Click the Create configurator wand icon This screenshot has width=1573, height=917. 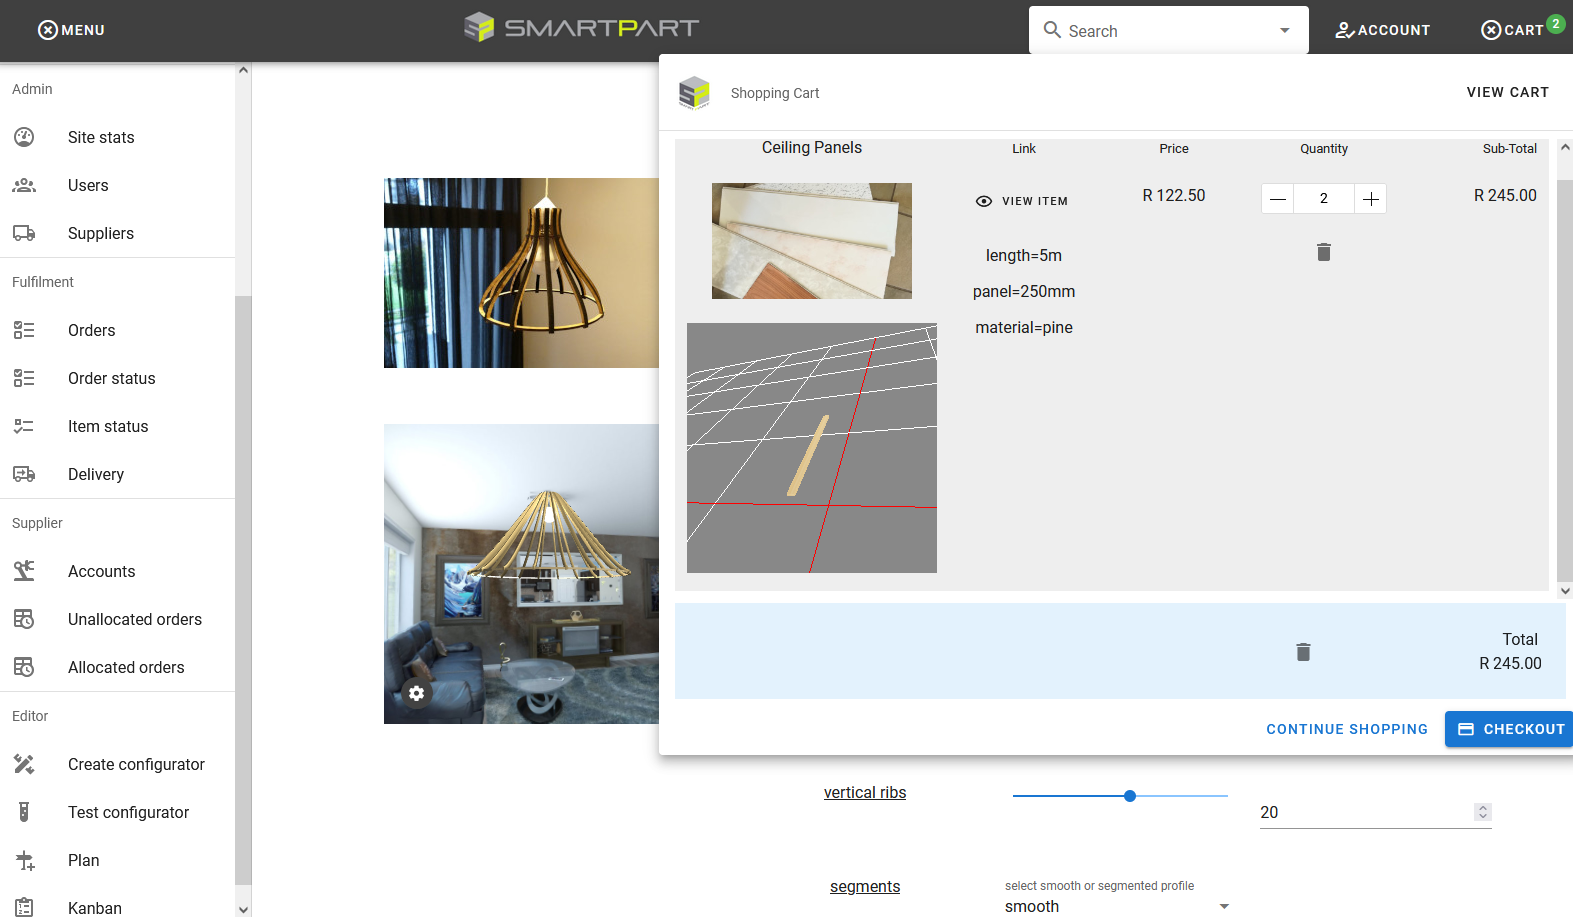(24, 764)
